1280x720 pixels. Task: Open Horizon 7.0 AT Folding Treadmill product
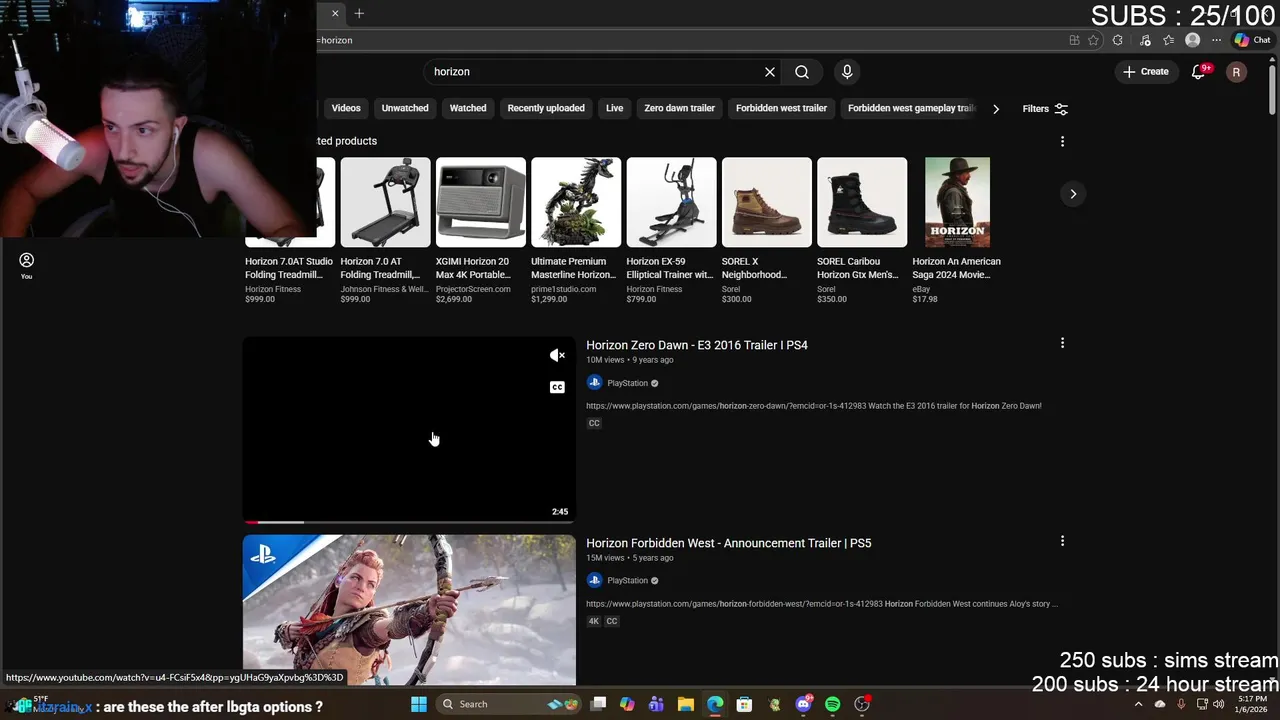(385, 231)
